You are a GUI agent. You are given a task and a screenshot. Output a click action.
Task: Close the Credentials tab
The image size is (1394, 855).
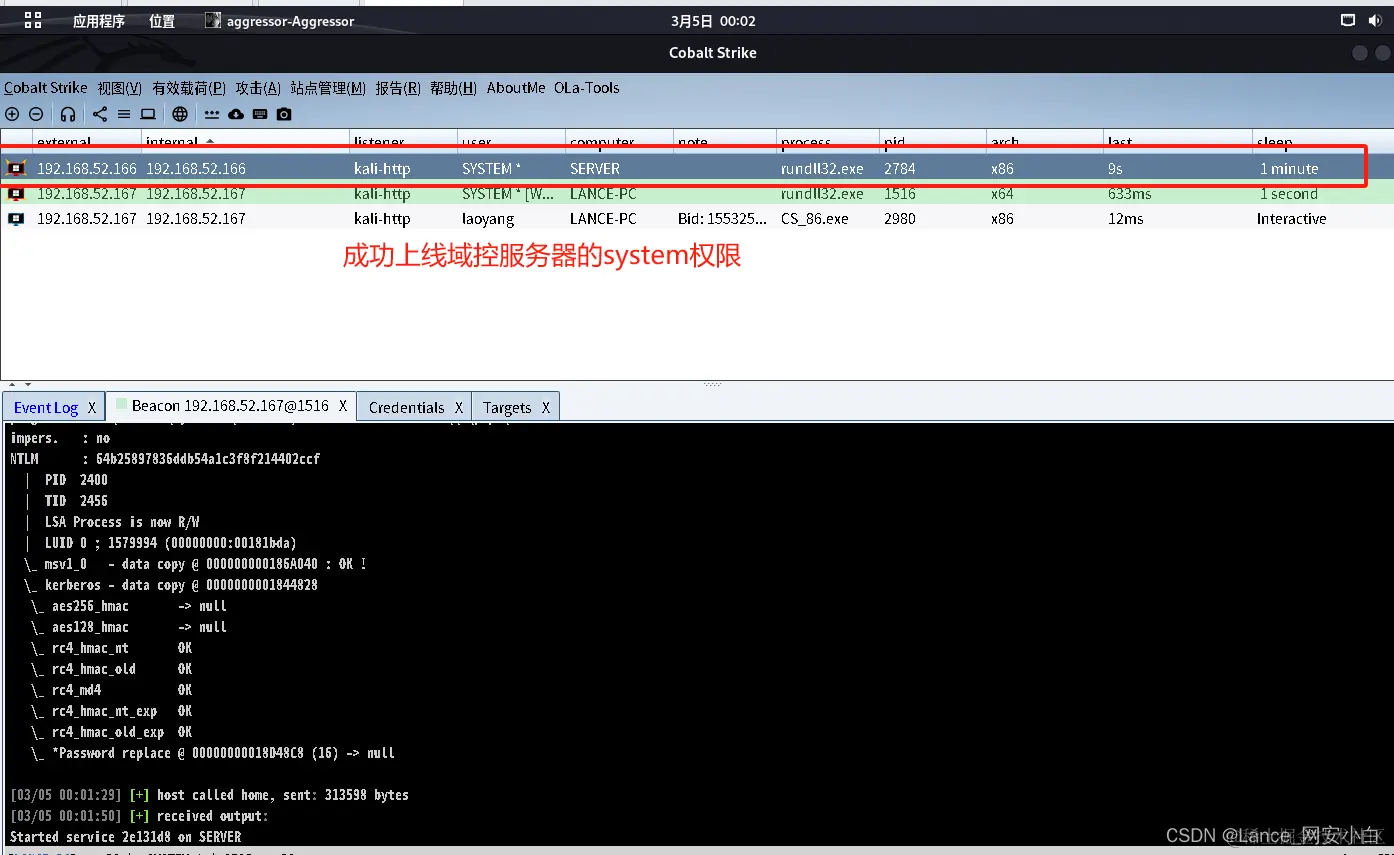(x=459, y=407)
